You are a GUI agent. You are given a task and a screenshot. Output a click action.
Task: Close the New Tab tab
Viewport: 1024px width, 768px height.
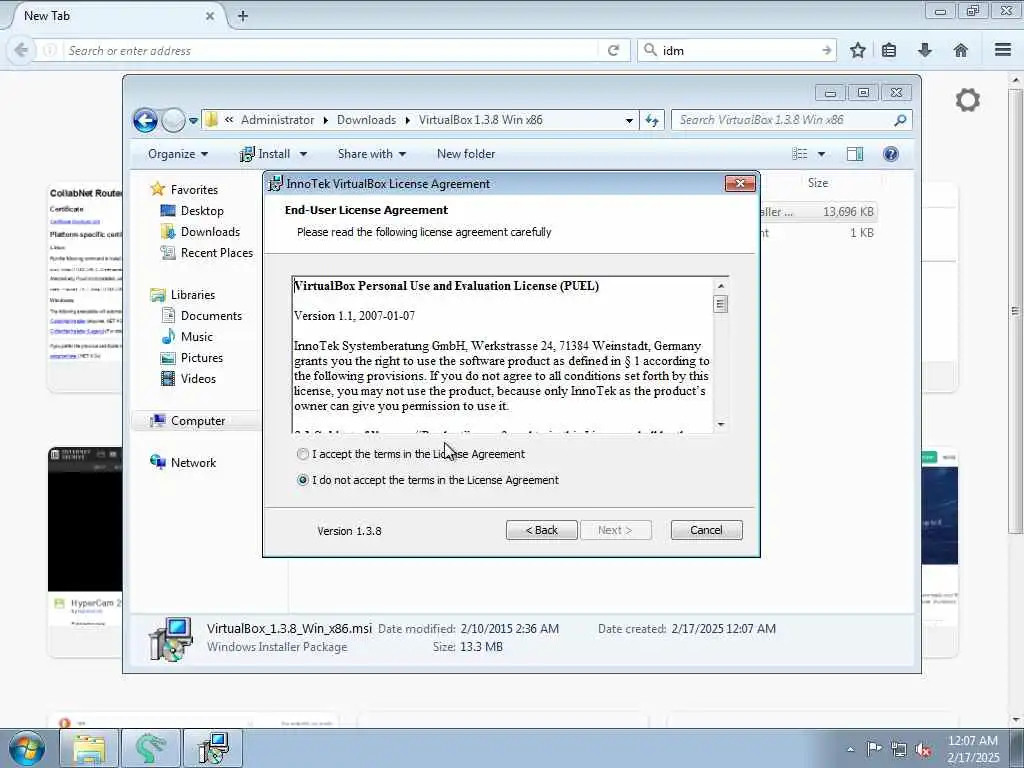coord(210,16)
